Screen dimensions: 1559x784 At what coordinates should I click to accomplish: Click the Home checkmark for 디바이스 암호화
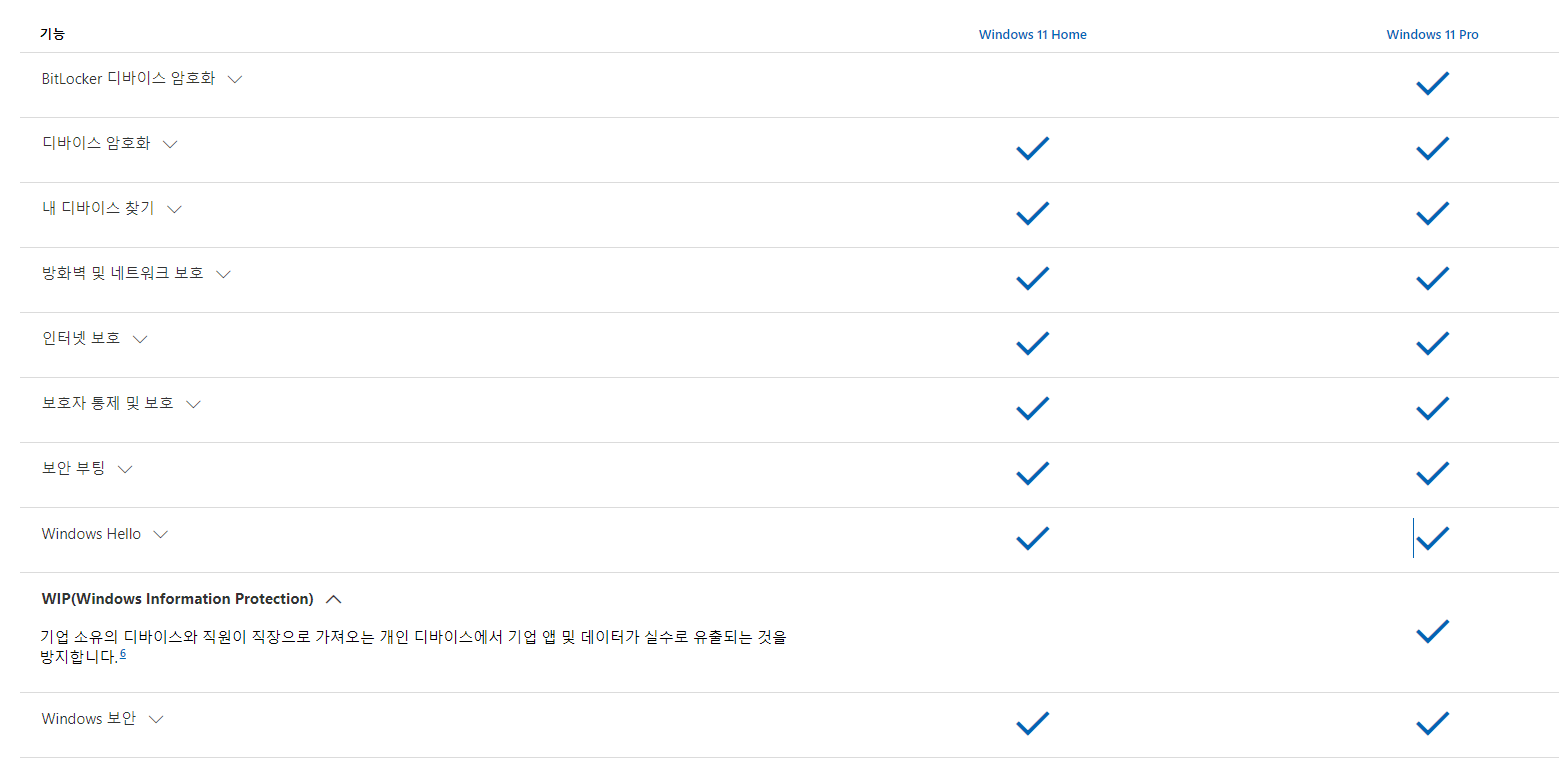pos(1032,148)
